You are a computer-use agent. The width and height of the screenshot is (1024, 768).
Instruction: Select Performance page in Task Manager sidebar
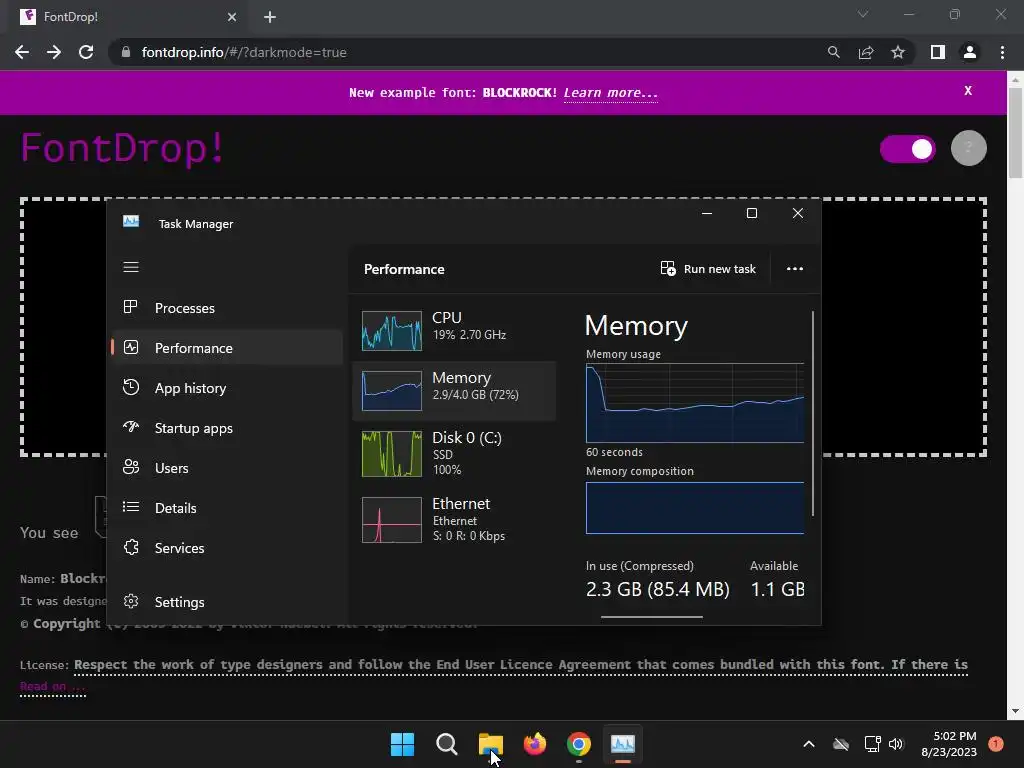click(228, 348)
